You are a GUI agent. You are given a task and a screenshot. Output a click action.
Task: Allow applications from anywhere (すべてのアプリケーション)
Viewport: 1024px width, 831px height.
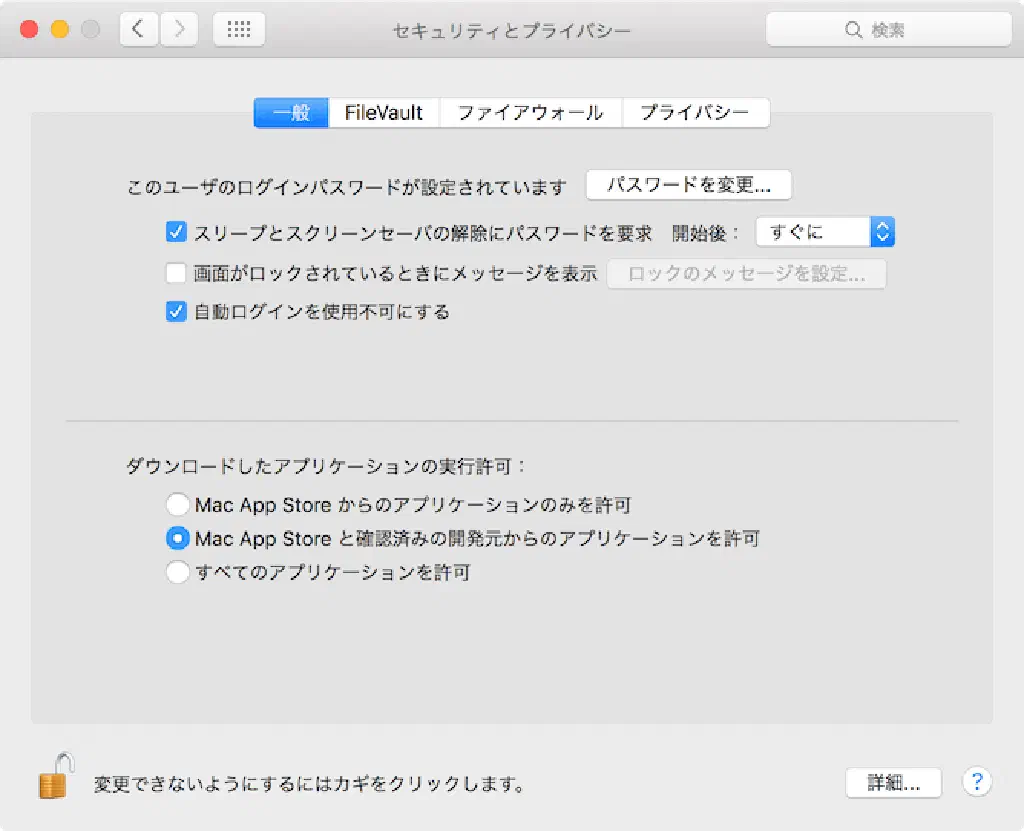point(177,573)
